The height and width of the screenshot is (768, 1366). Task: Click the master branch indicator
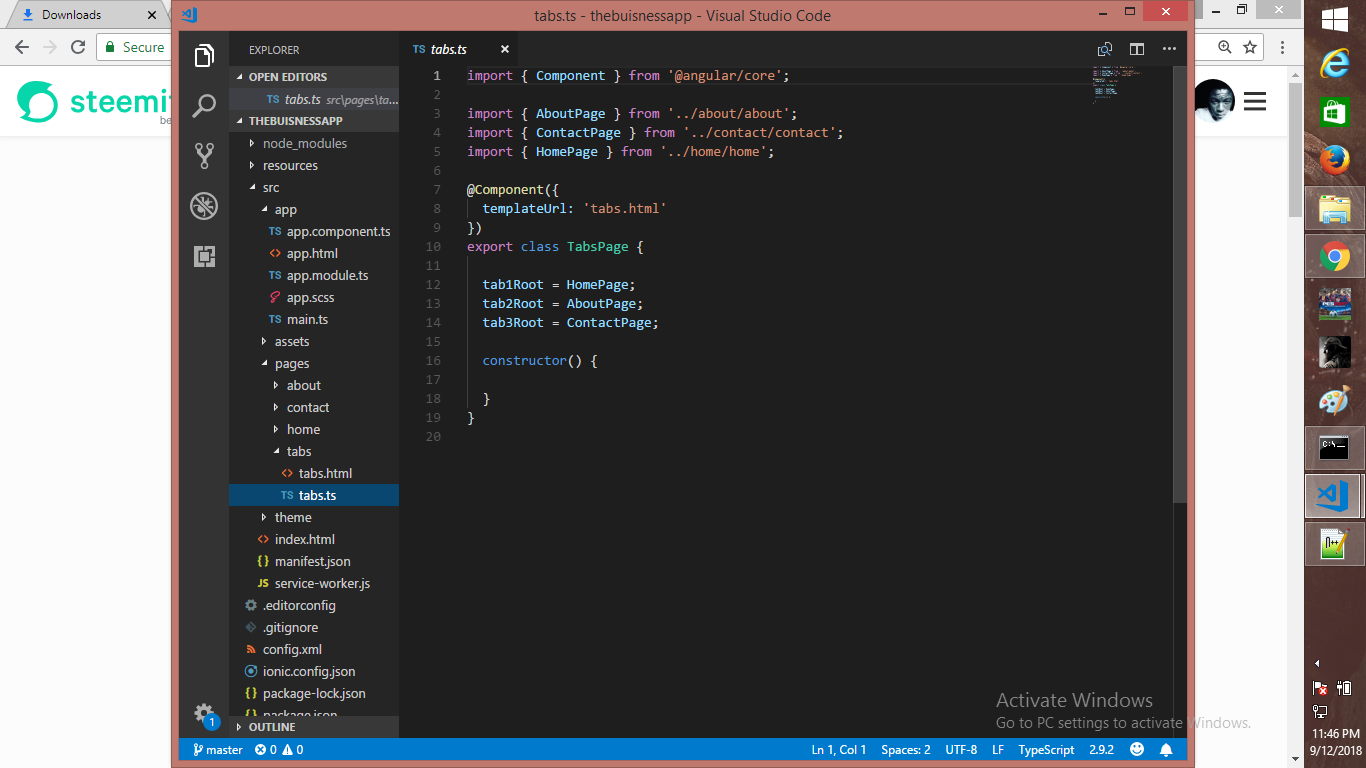[218, 749]
